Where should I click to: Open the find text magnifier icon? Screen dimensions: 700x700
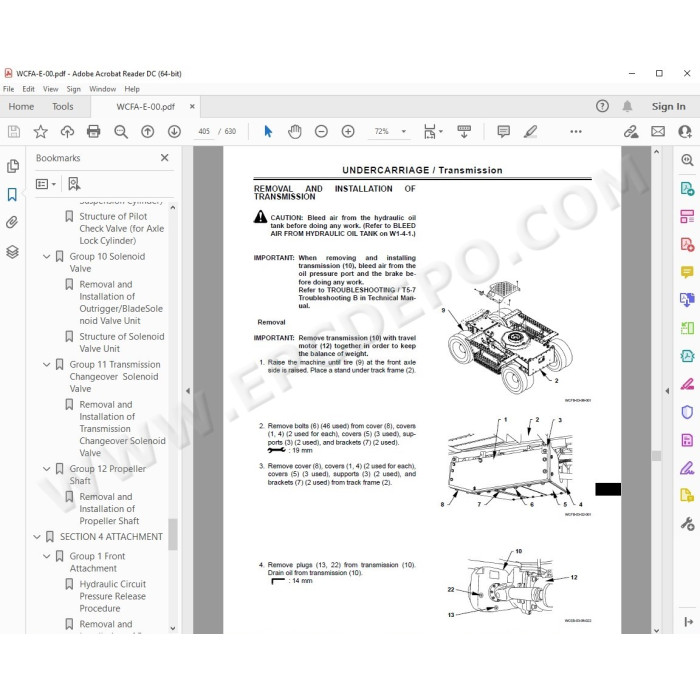click(x=121, y=131)
